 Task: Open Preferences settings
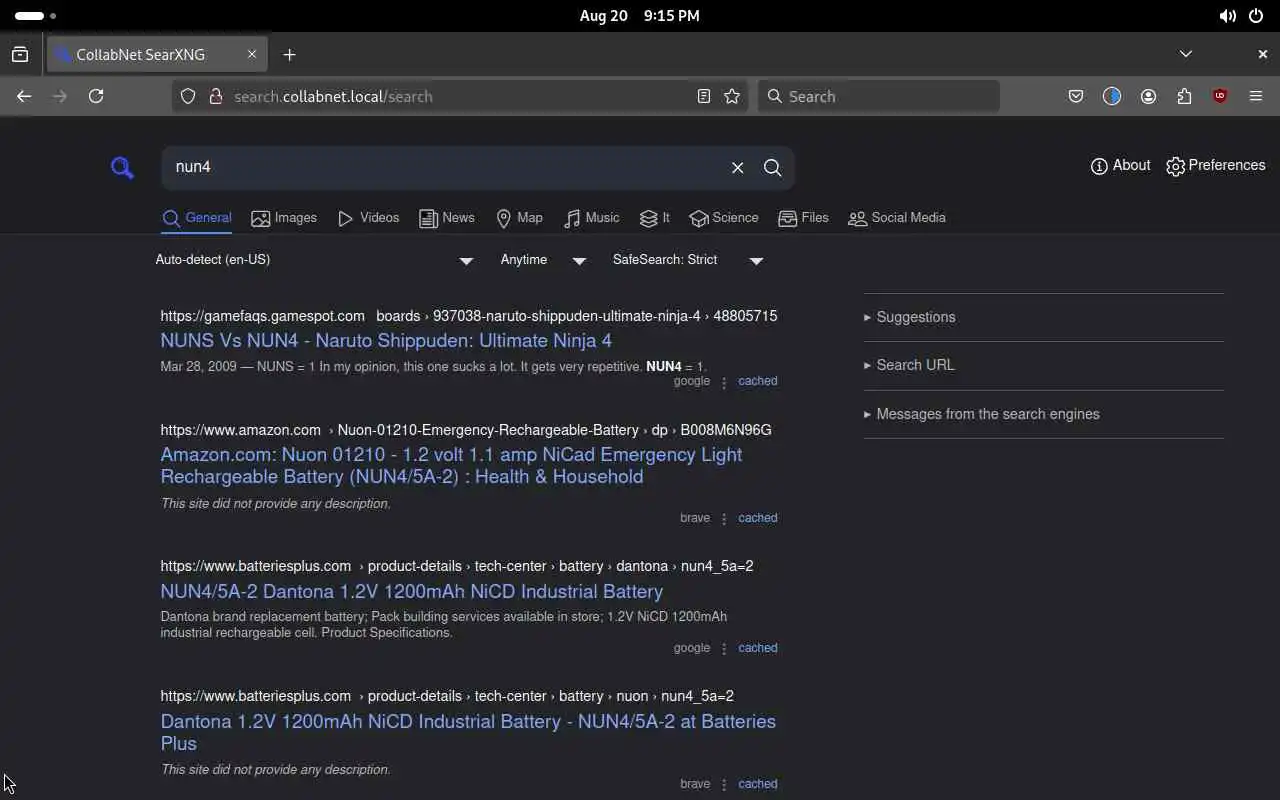click(1216, 166)
